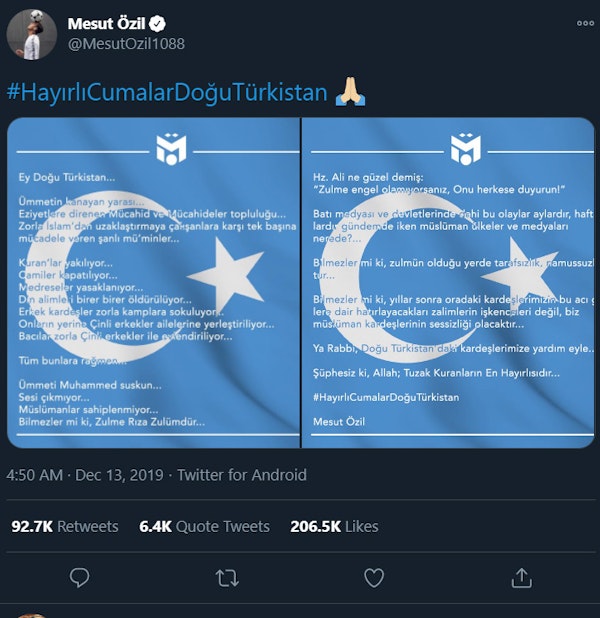The width and height of the screenshot is (600, 618).
Task: Open the share tweet icon
Action: (x=522, y=578)
